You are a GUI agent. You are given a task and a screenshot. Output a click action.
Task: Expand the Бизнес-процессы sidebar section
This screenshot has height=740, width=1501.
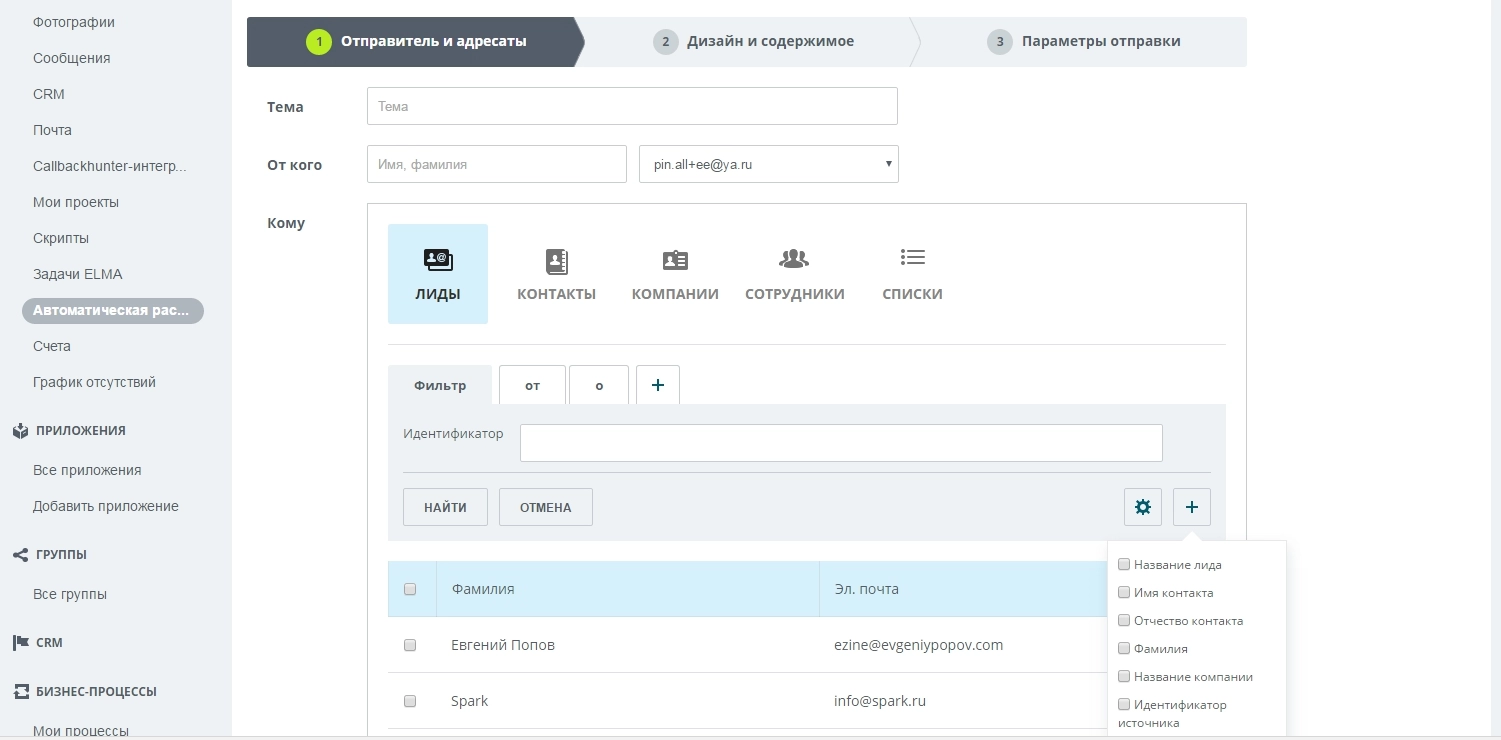click(x=96, y=691)
